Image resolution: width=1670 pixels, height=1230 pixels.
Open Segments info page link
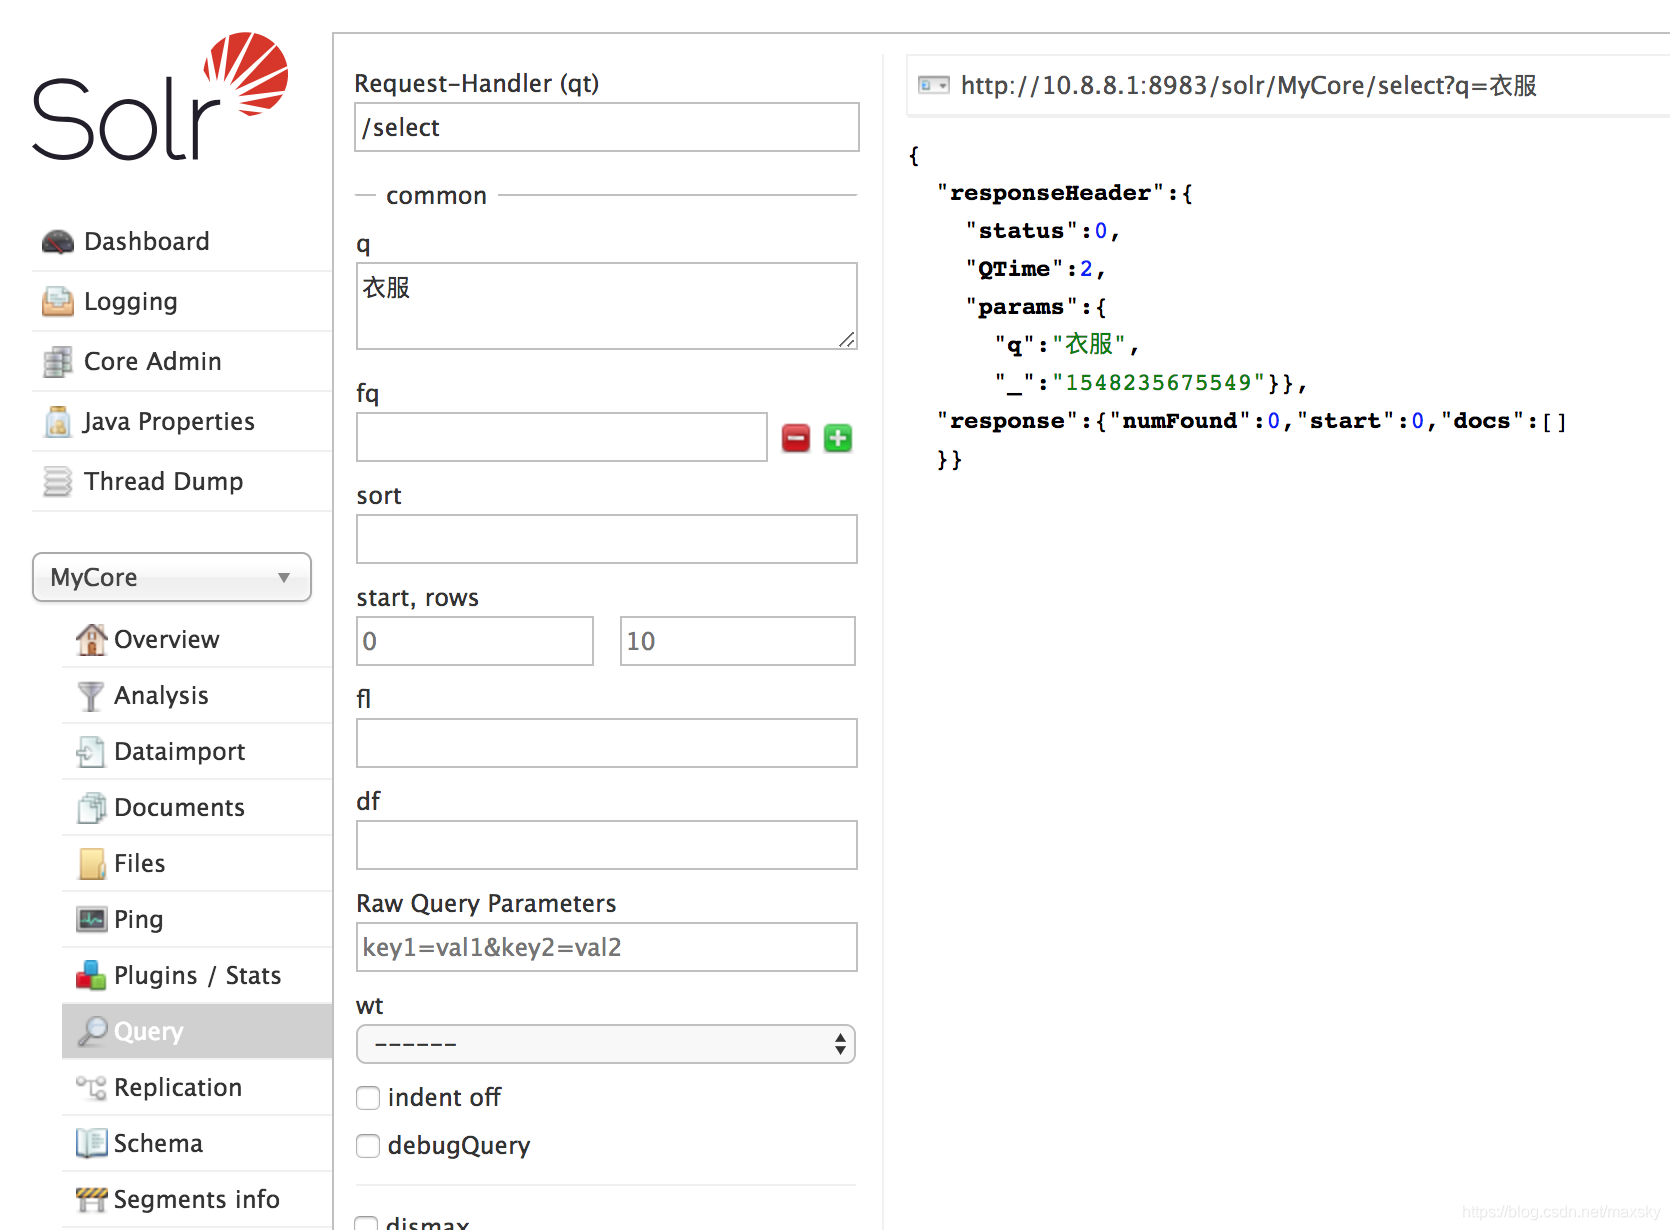point(197,1199)
